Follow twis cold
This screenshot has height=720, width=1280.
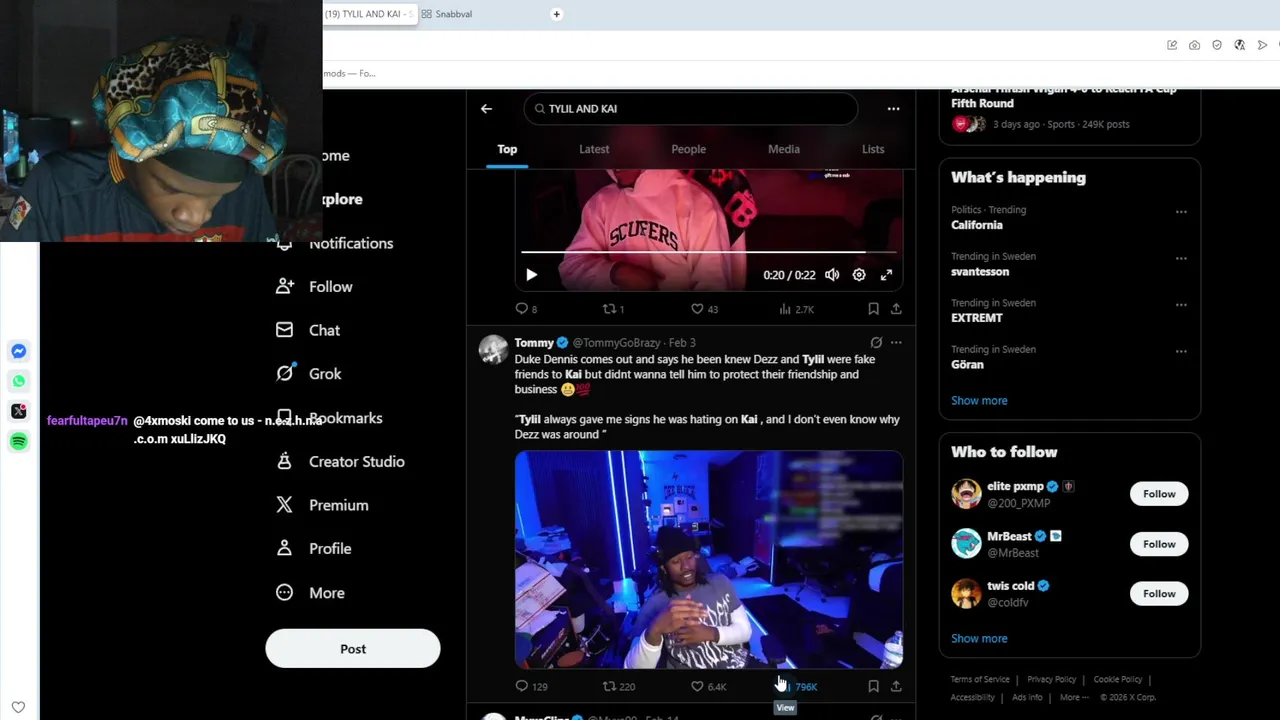point(1159,594)
